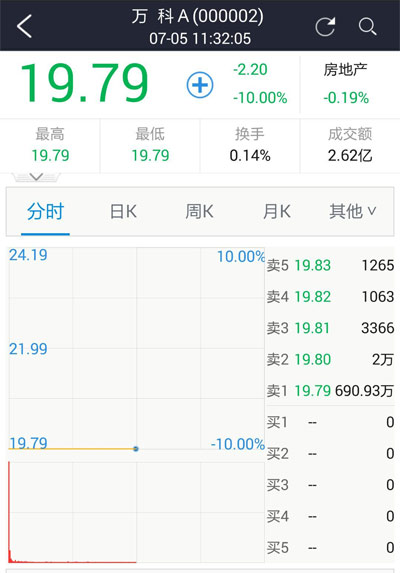This screenshot has width=400, height=573.
Task: Refresh the stock quote data
Action: coord(325,26)
